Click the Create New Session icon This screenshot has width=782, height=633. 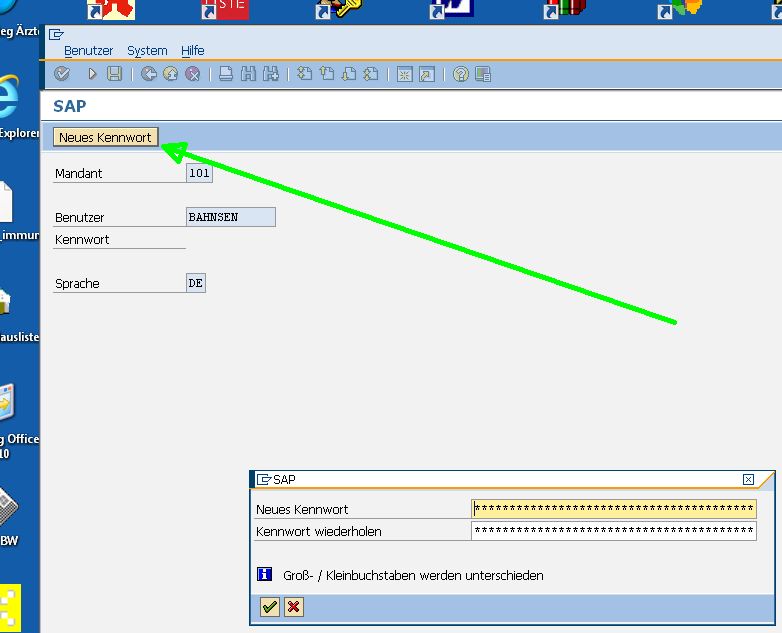[x=404, y=75]
